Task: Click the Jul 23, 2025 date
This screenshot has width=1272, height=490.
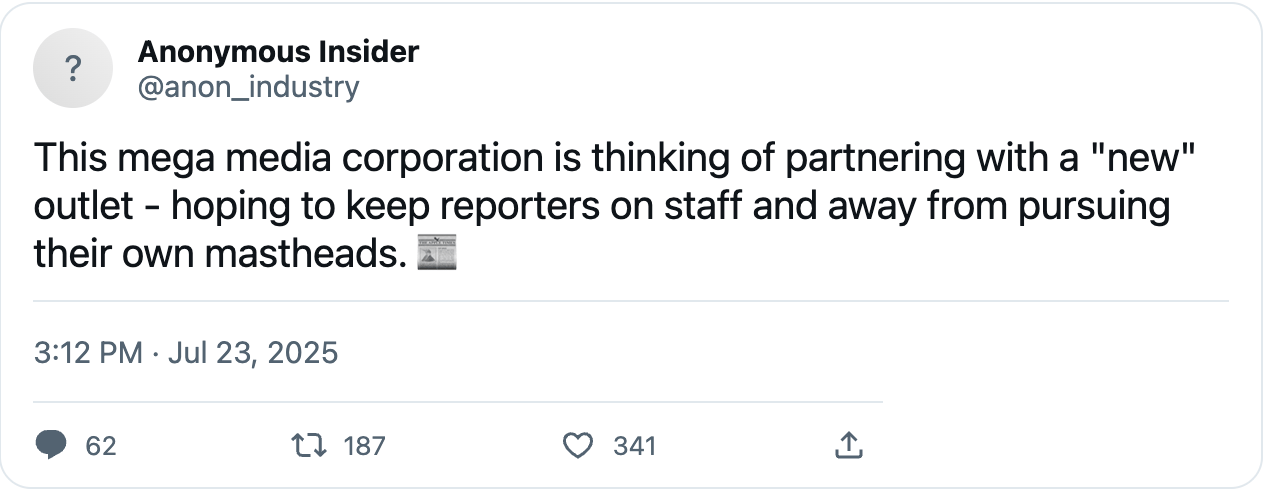Action: click(x=252, y=353)
